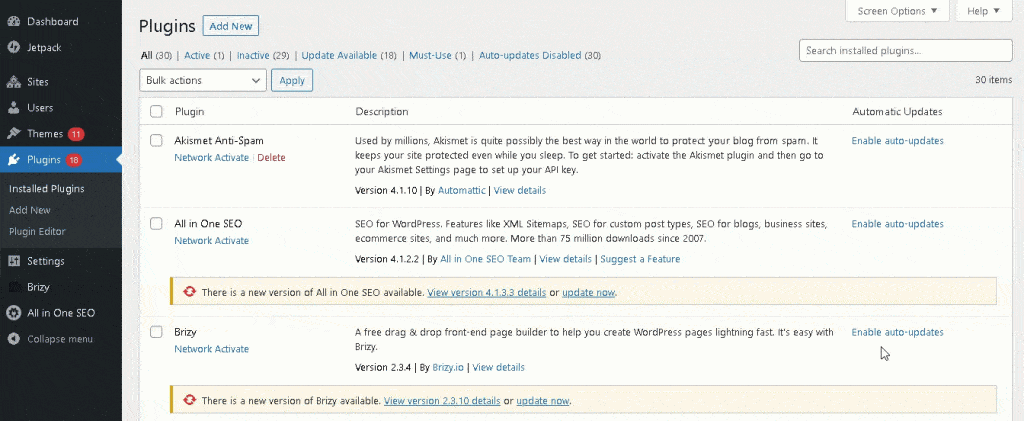The height and width of the screenshot is (421, 1024).
Task: Click Version 4.1.10 text
Action: click(x=385, y=191)
